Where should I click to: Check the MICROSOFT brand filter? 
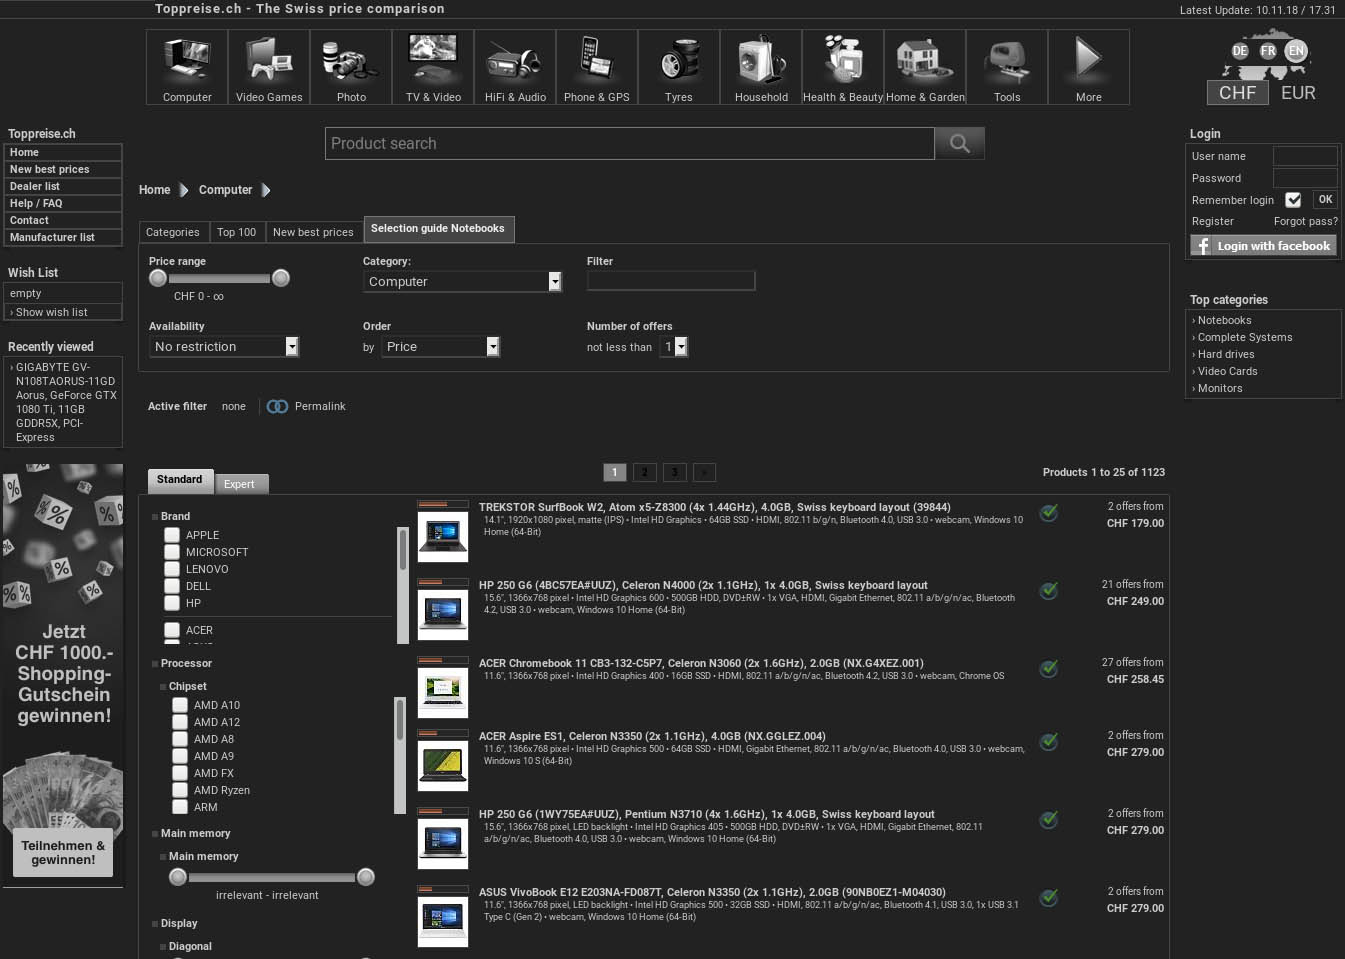click(172, 552)
